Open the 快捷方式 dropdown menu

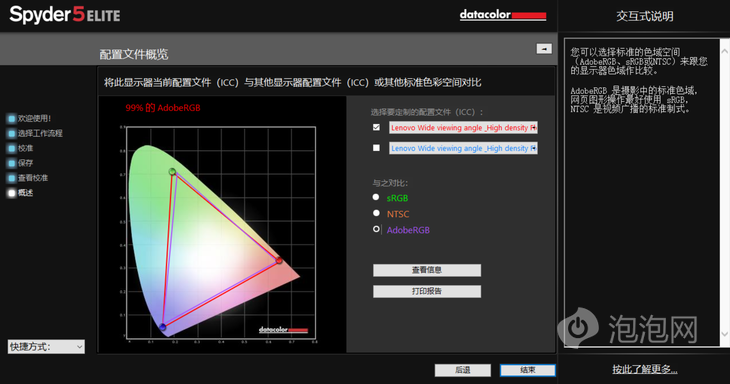(46, 346)
